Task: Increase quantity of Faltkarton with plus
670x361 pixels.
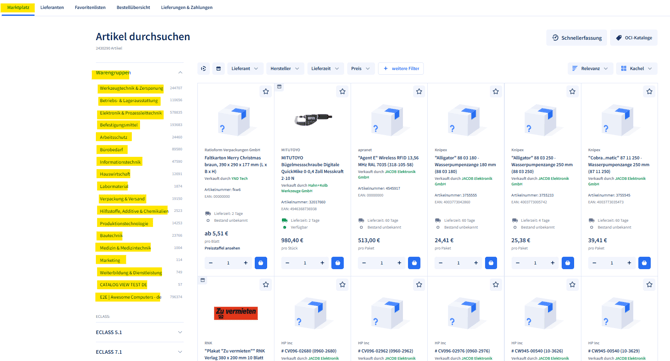Action: pyautogui.click(x=246, y=263)
